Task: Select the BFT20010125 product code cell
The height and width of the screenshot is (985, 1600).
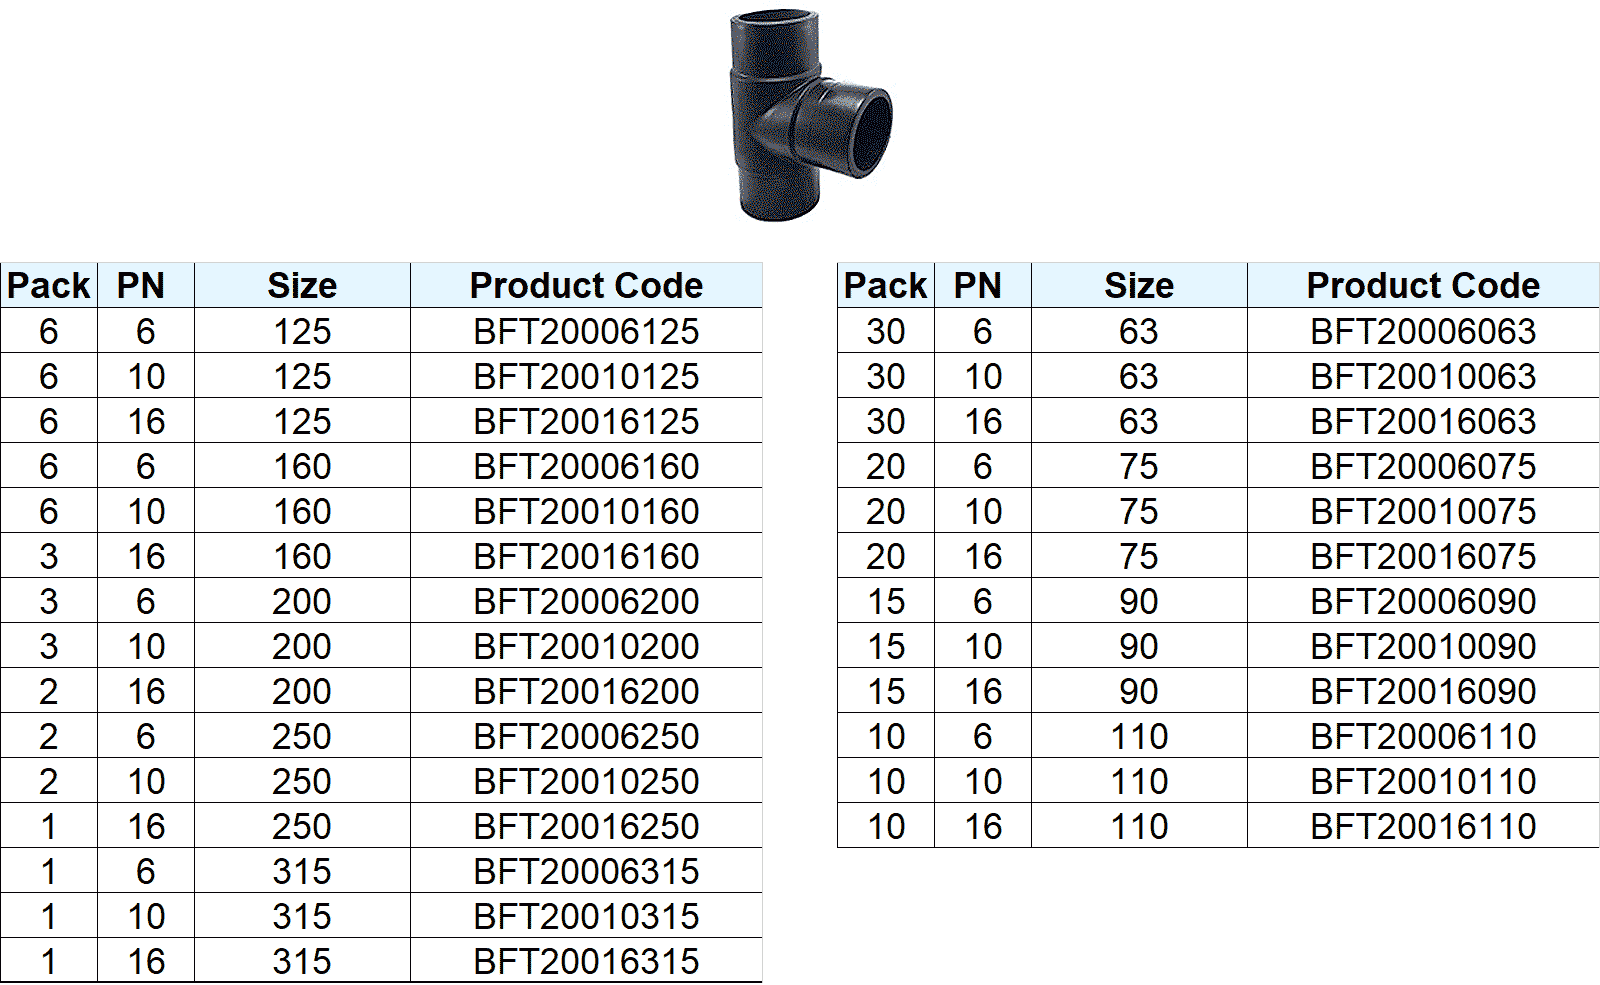Action: click(x=586, y=376)
